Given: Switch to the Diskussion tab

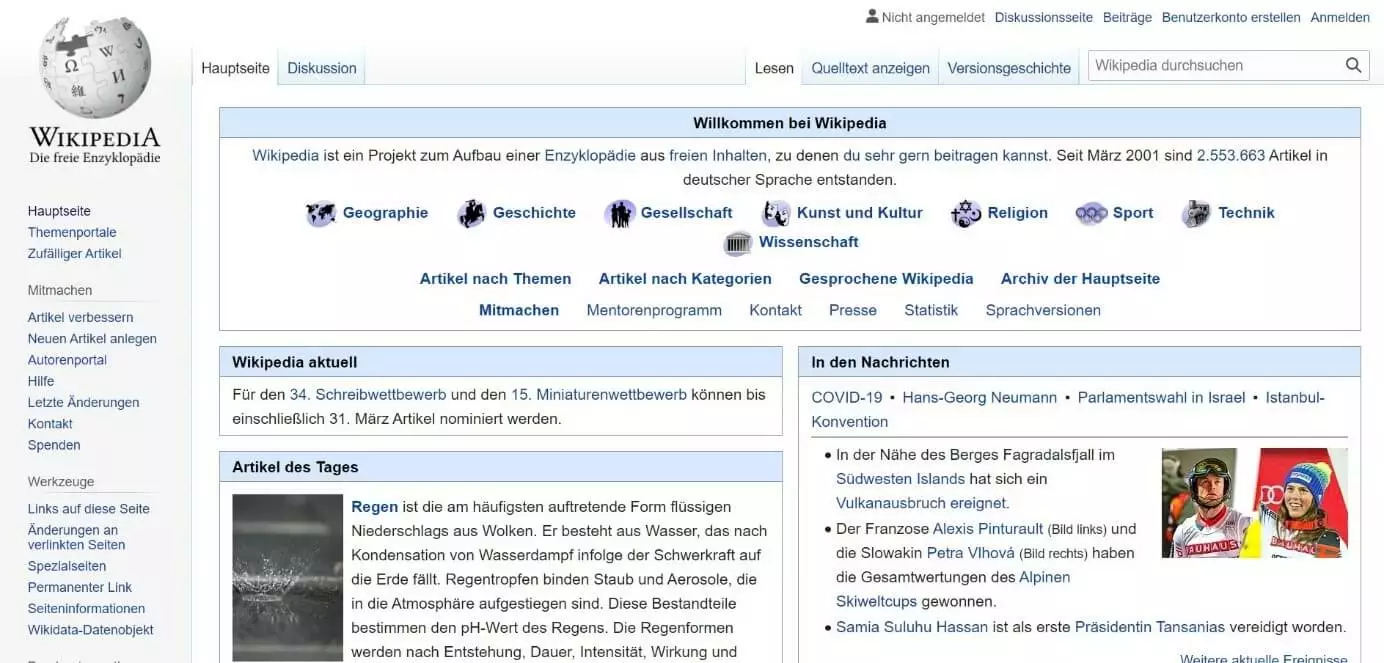Looking at the screenshot, I should 322,68.
